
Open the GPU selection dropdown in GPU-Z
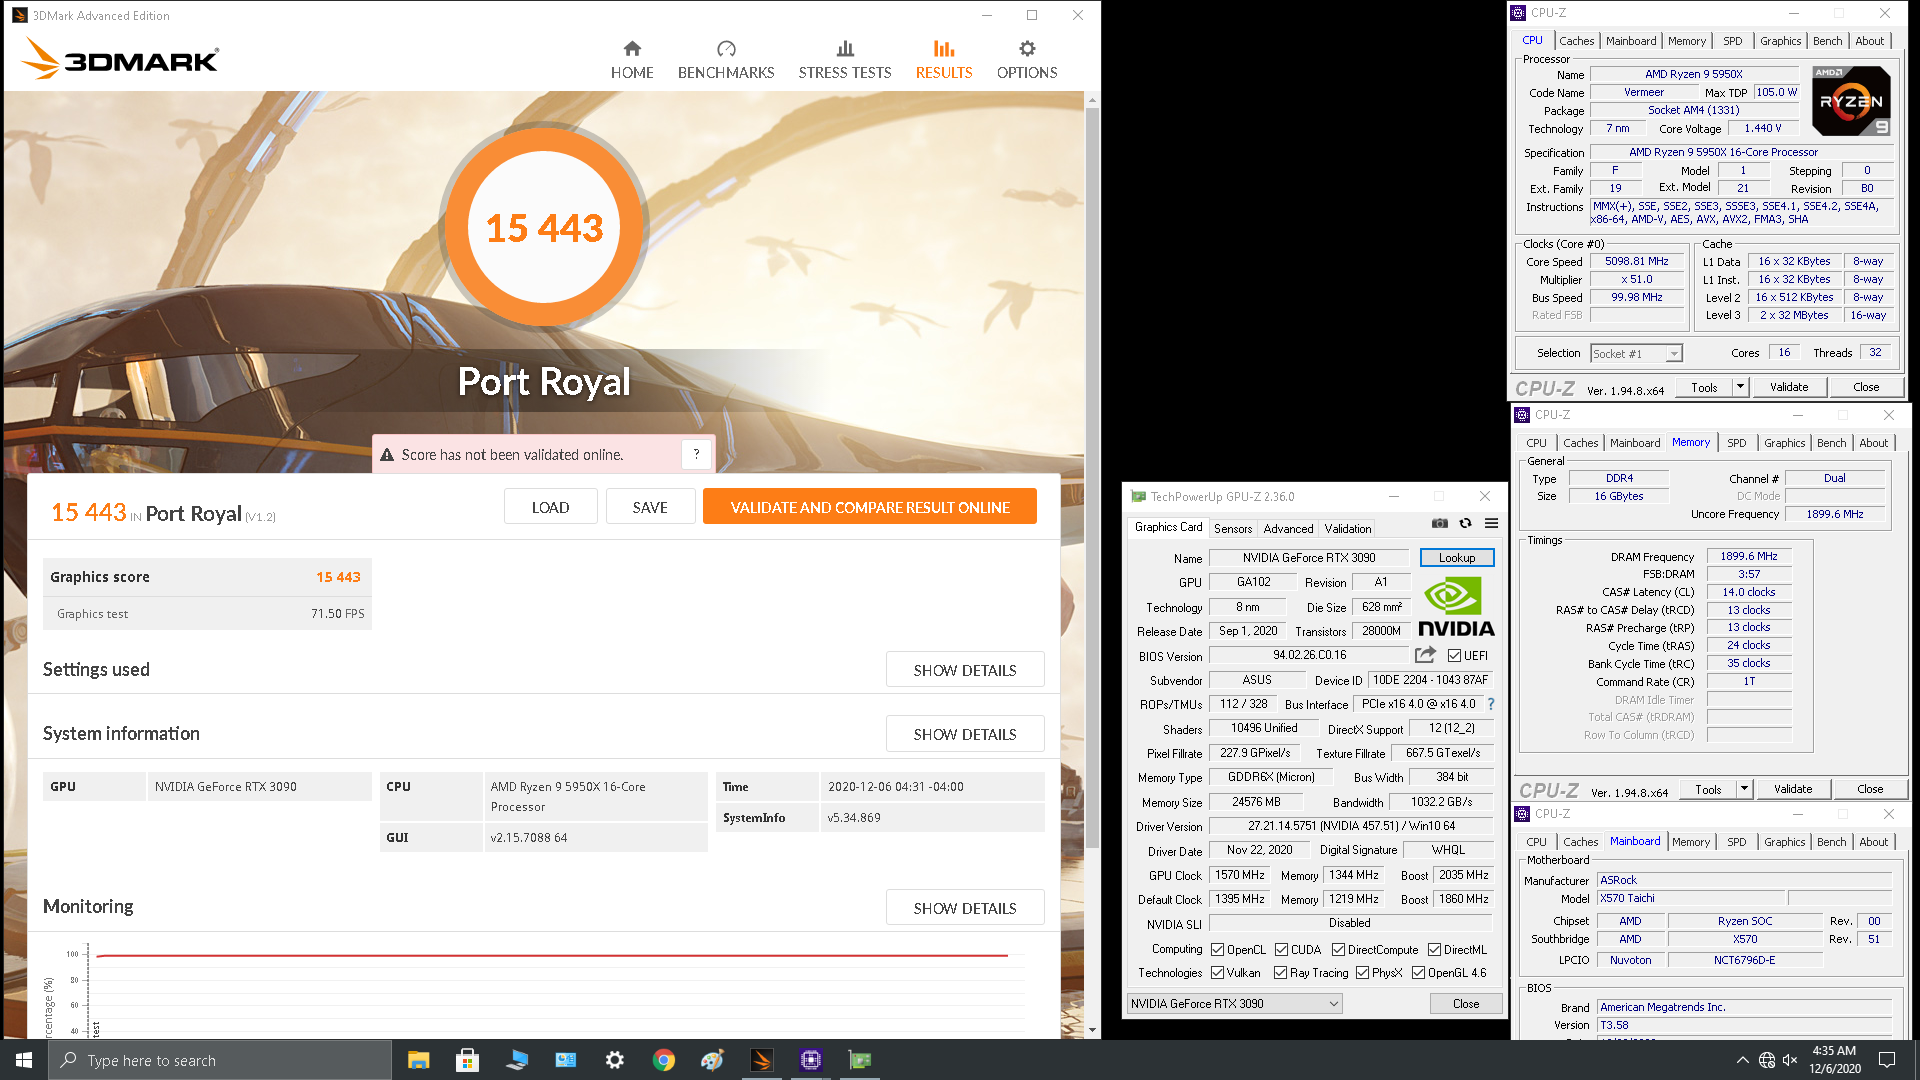coord(1234,1004)
